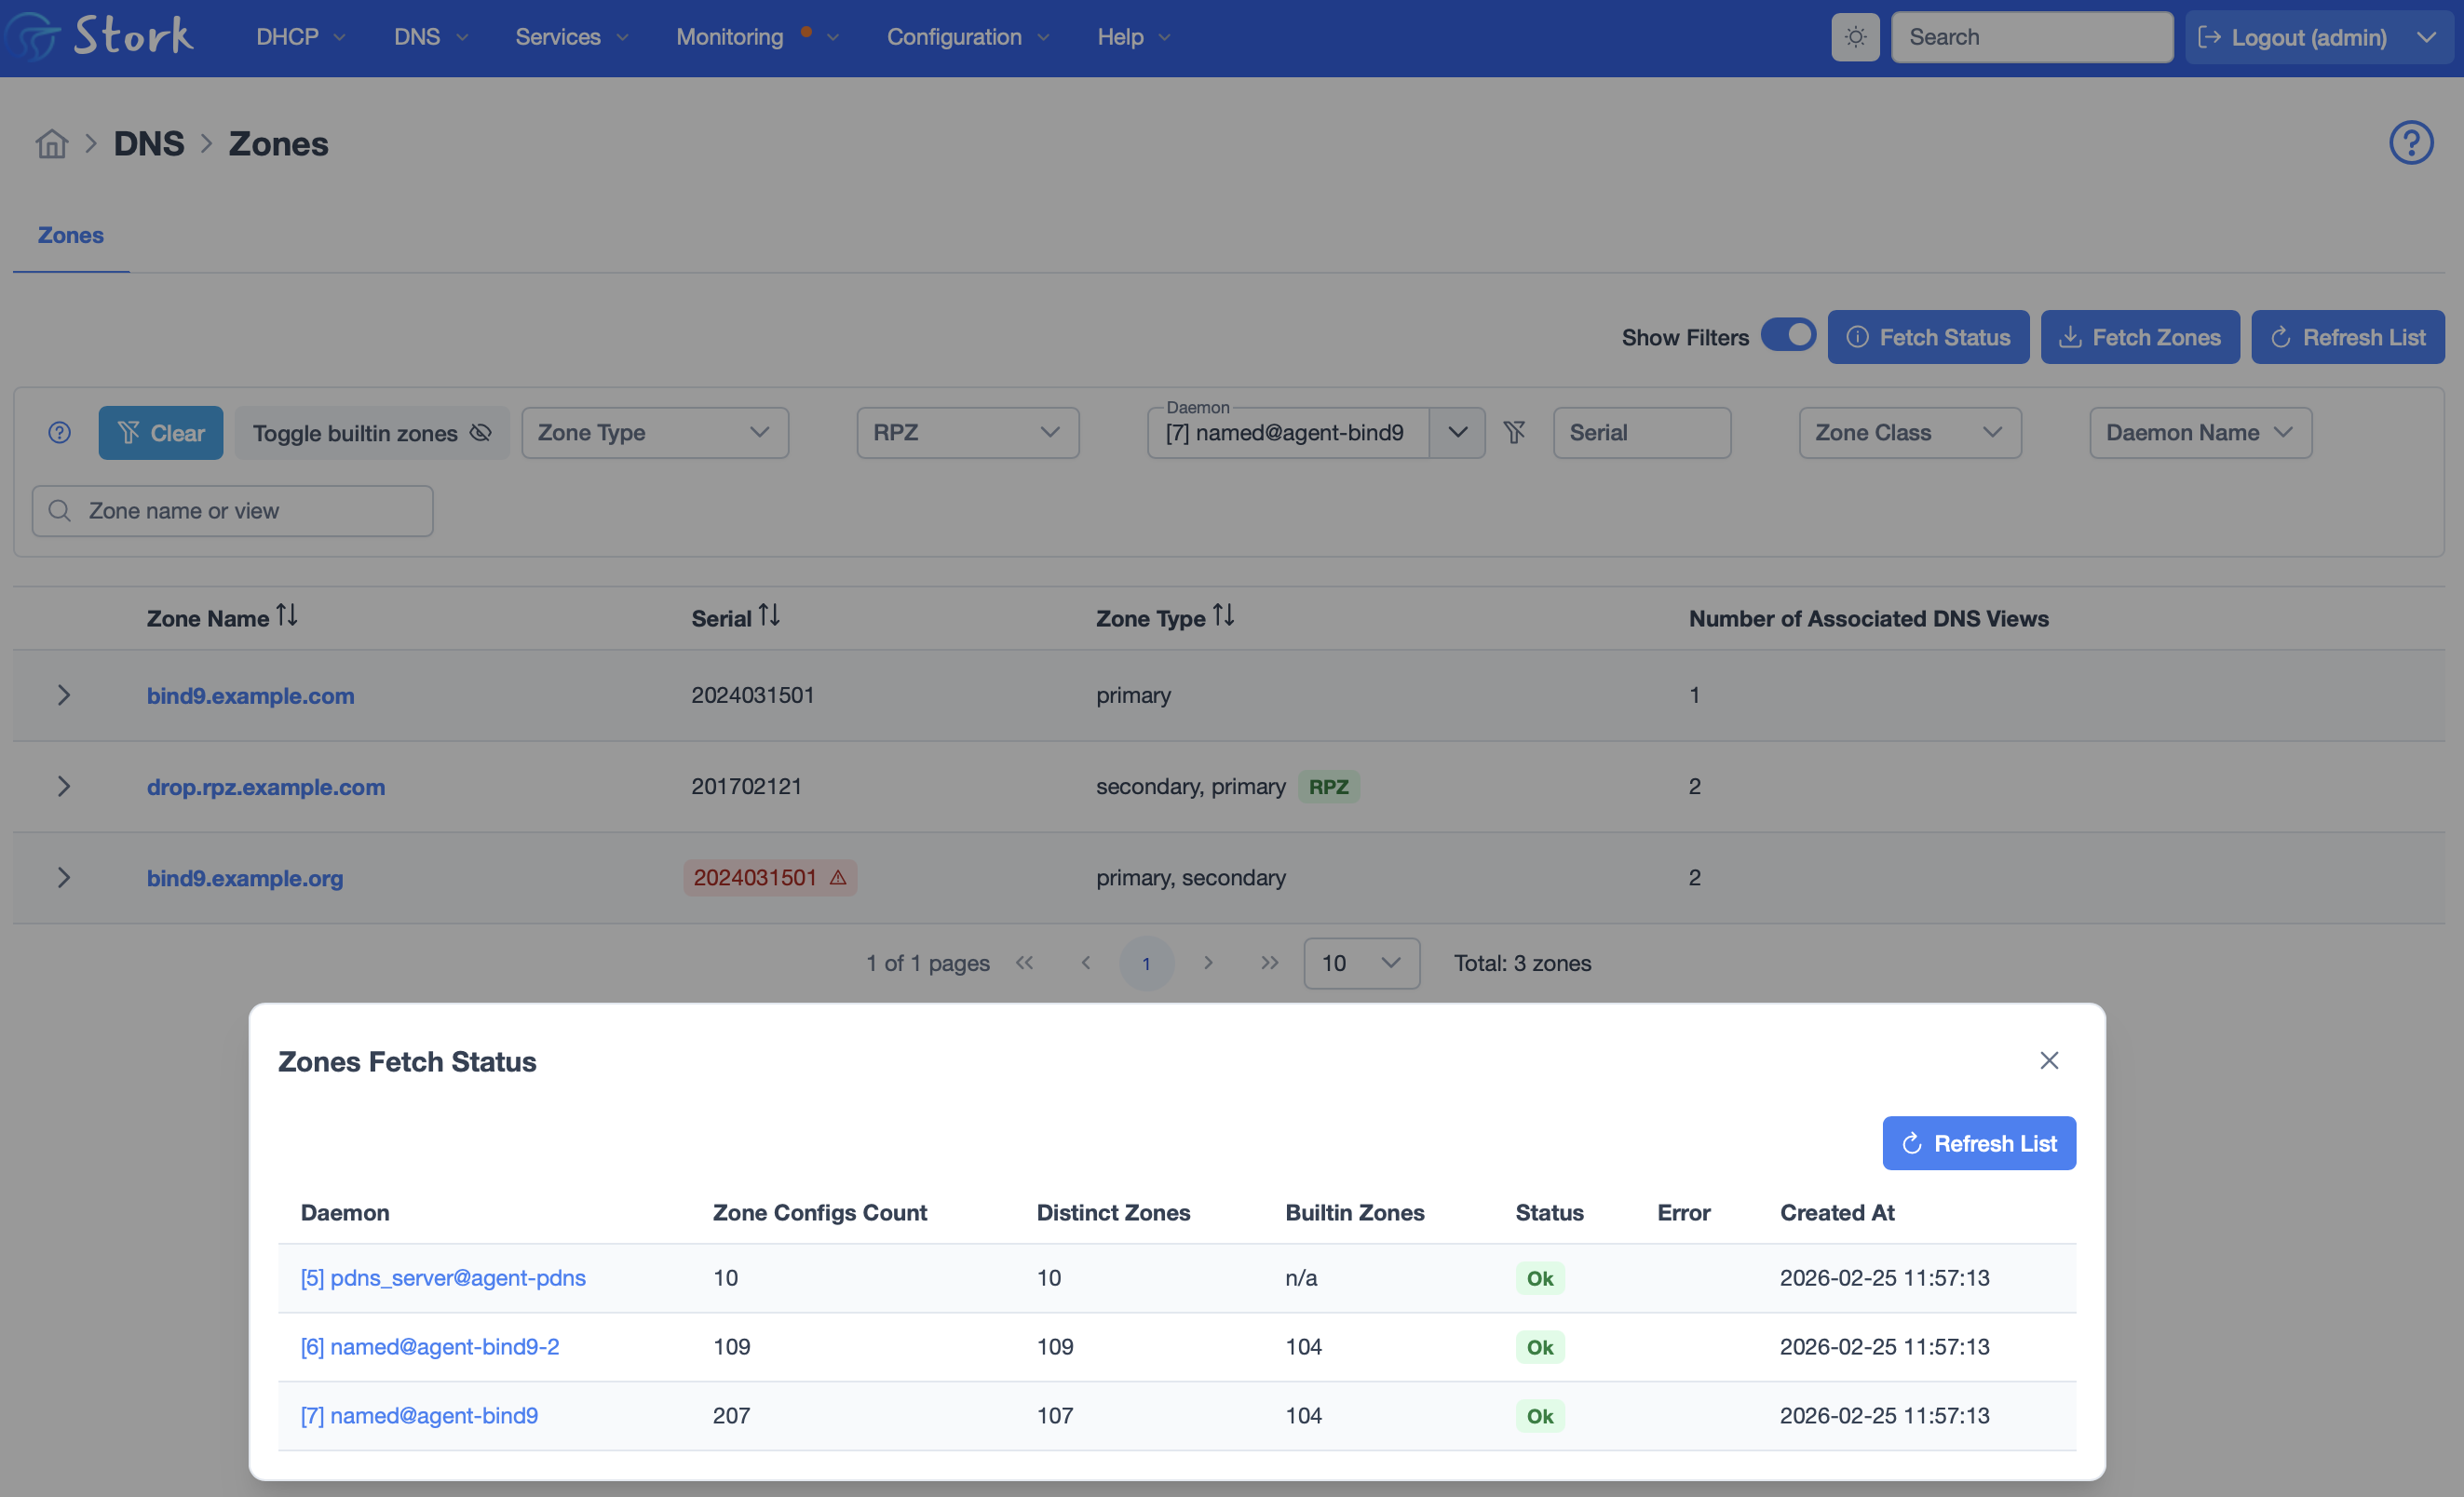Image resolution: width=2464 pixels, height=1497 pixels.
Task: Sort by Serial column arrows
Action: tap(769, 616)
